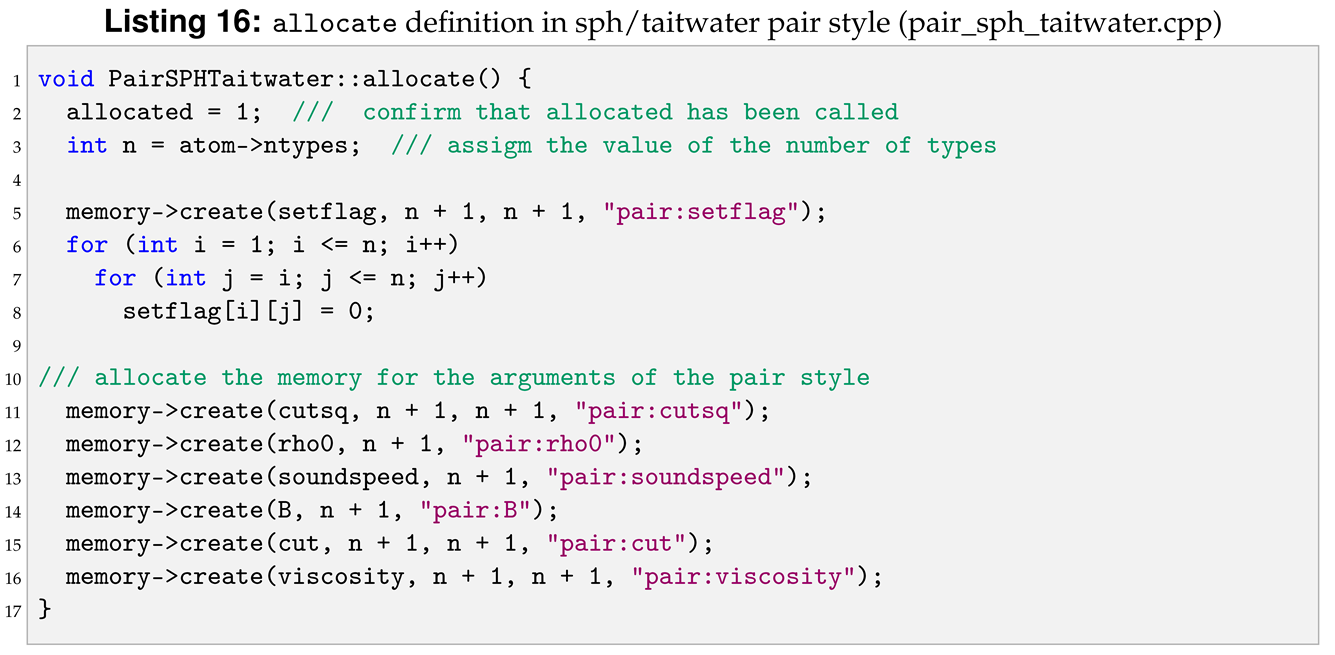Click the string "pair:viscosity" on line 16
This screenshot has height=655, width=1335.
[x=744, y=576]
